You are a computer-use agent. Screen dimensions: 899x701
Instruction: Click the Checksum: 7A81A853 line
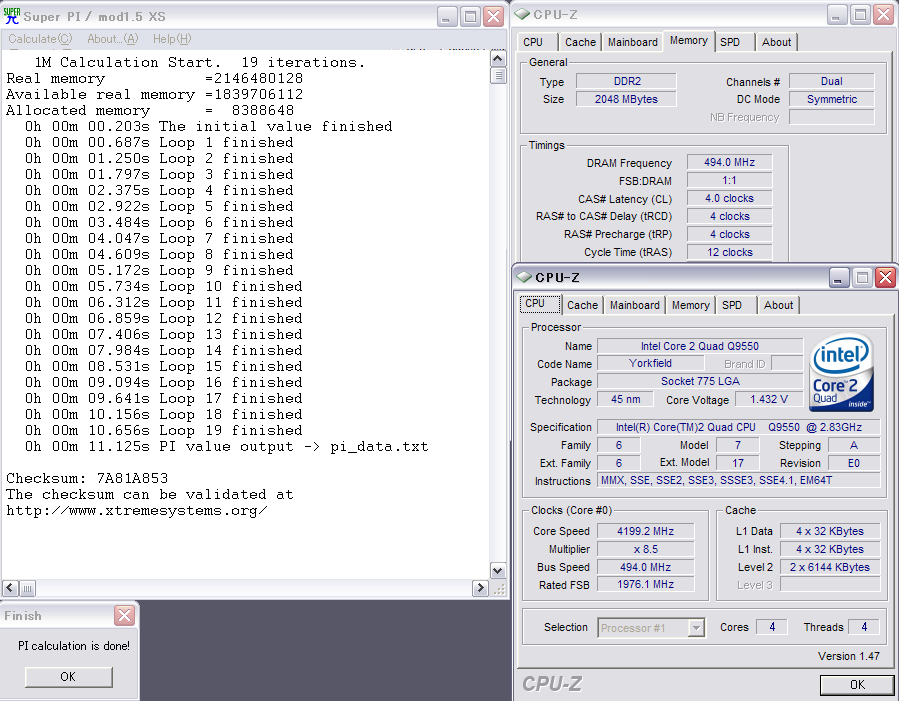[87, 478]
